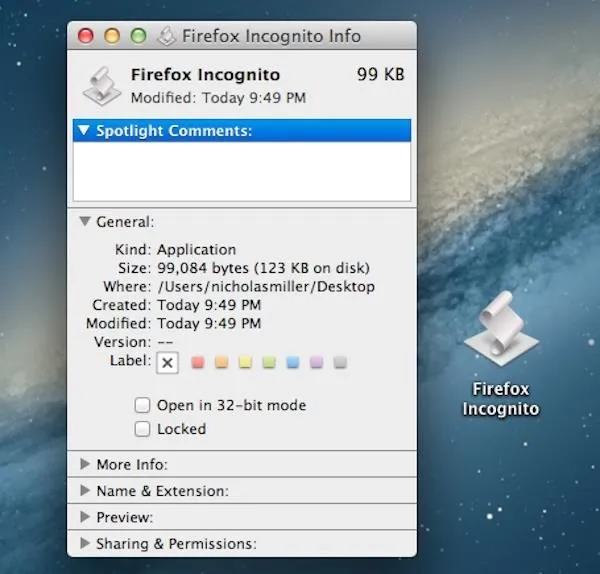Screen dimensions: 600x574
Task: Click the path /Users/nicholasmiller/Desktop
Action: [x=266, y=287]
